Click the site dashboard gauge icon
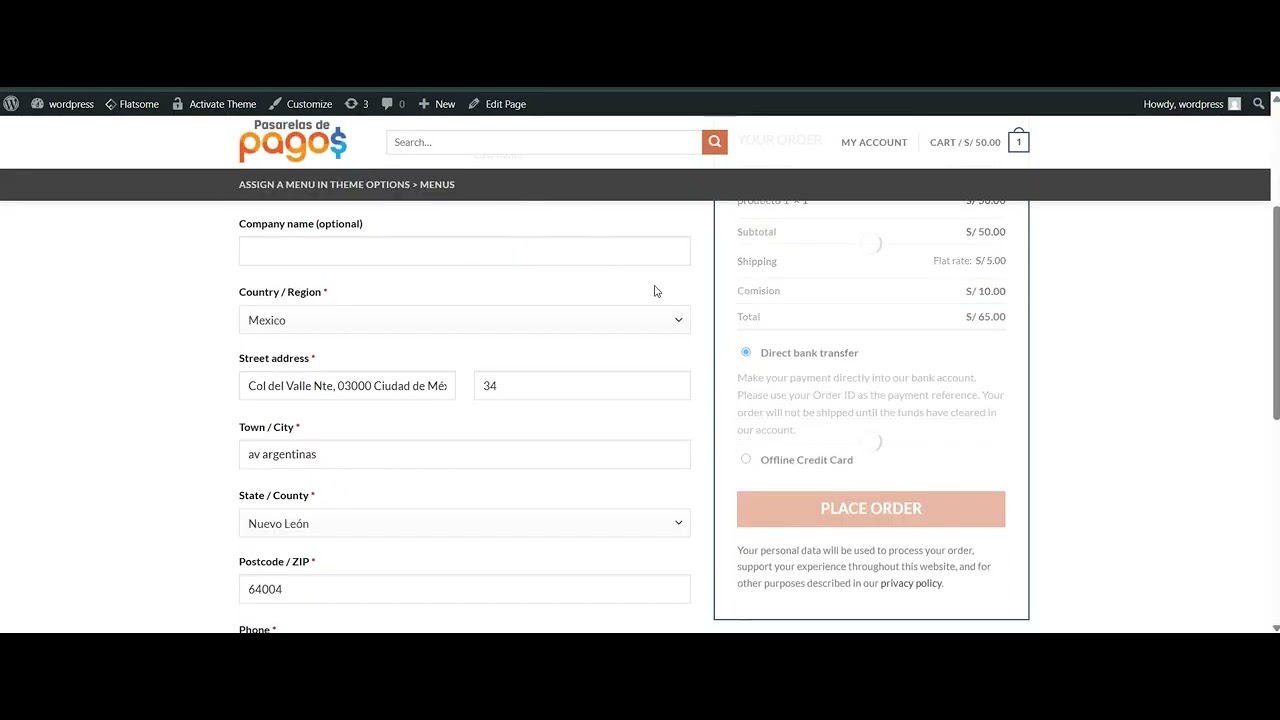The image size is (1280, 720). (x=37, y=104)
